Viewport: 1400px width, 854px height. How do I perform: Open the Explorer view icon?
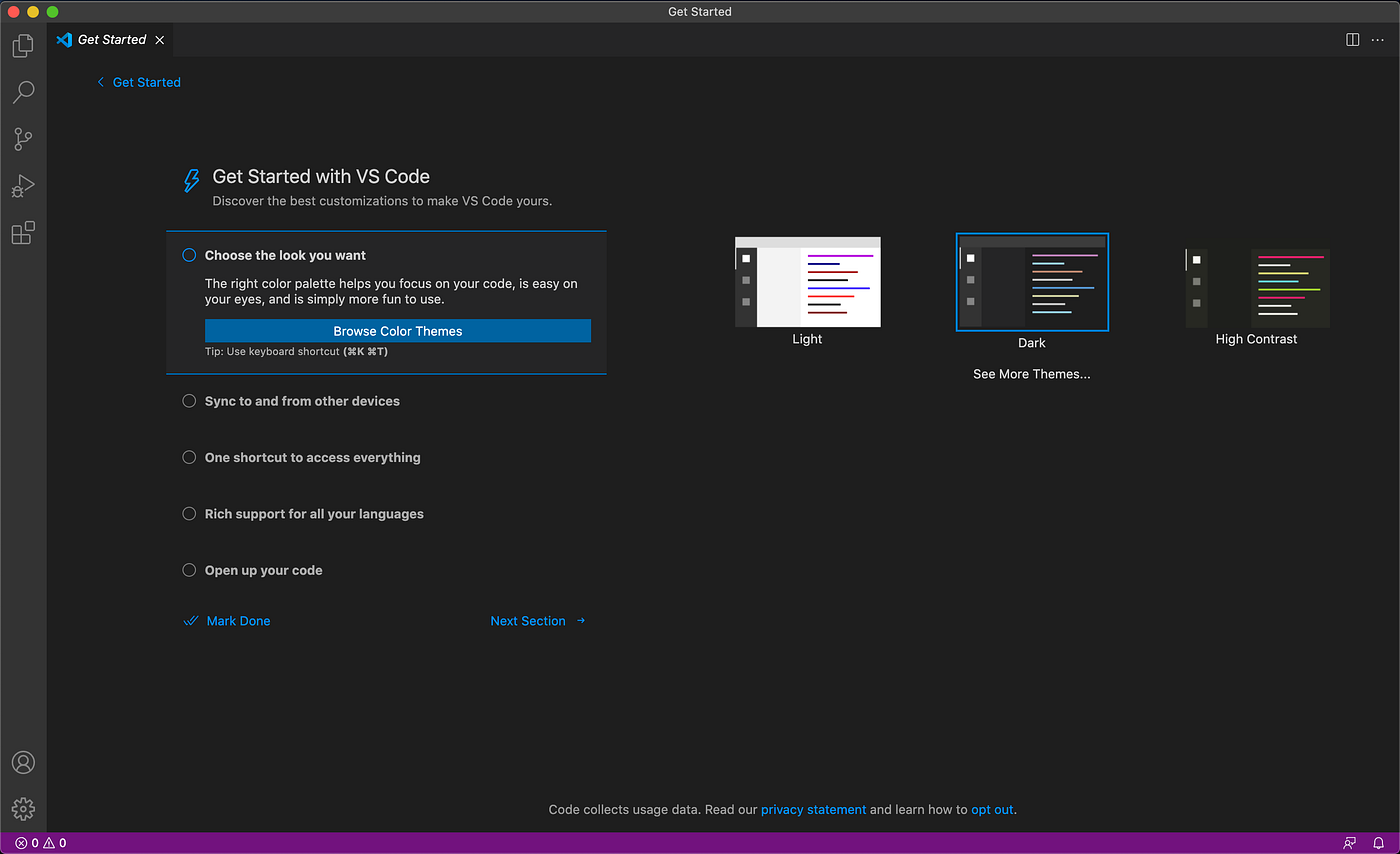22,45
